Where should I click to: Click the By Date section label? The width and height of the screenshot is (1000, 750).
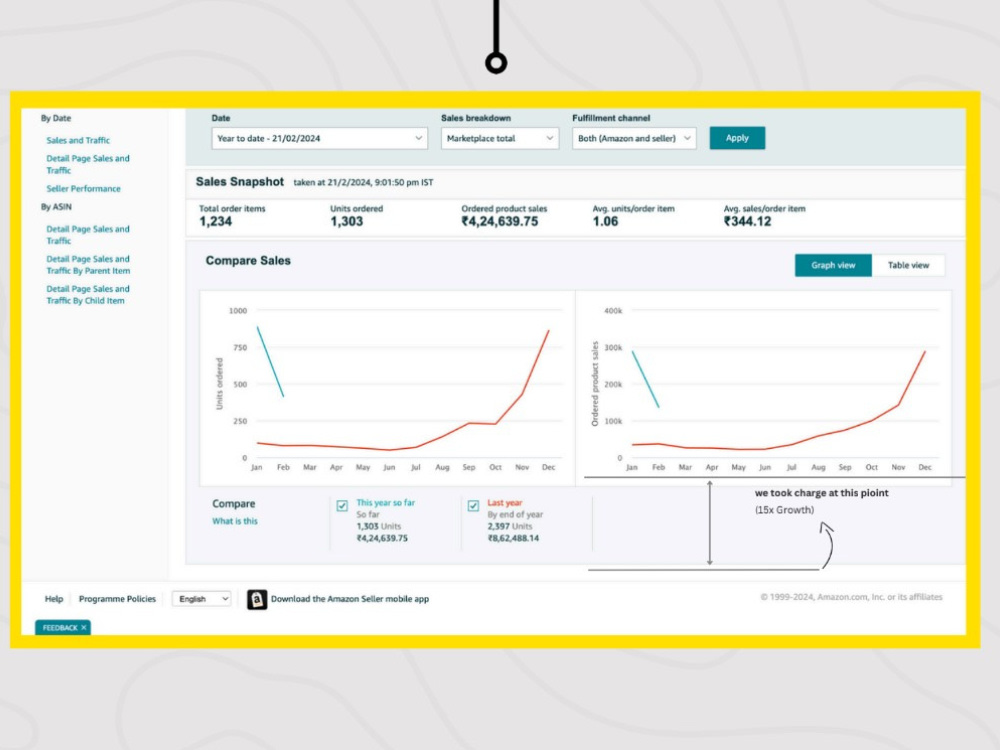point(56,118)
